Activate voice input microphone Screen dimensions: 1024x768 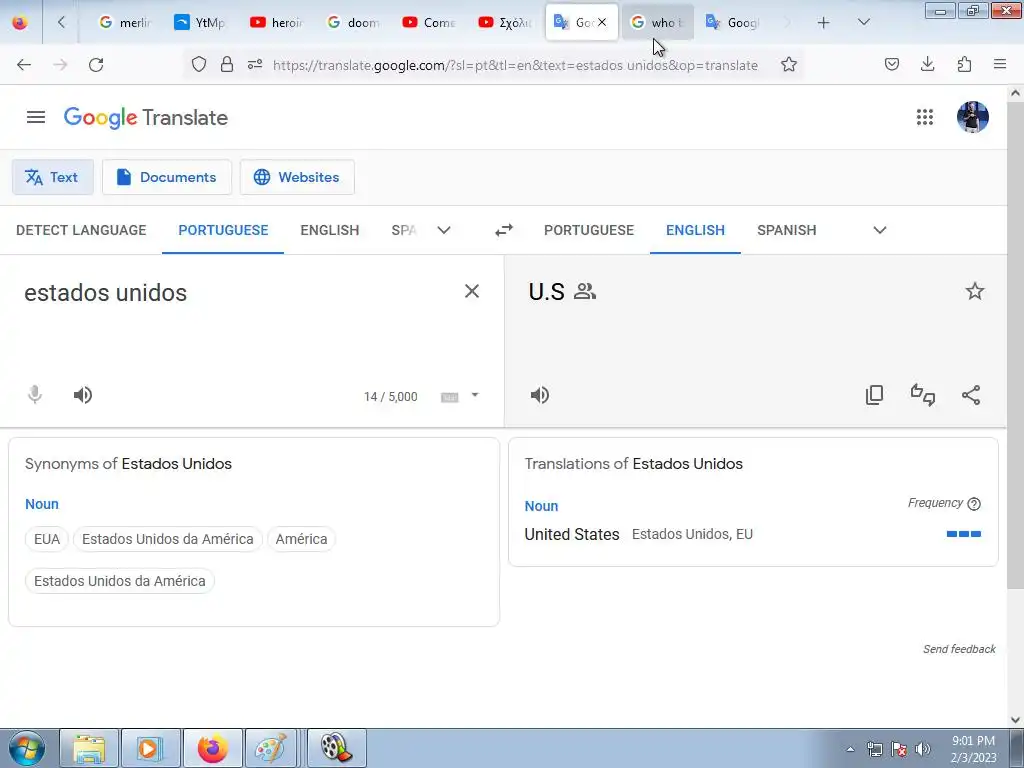tap(35, 395)
